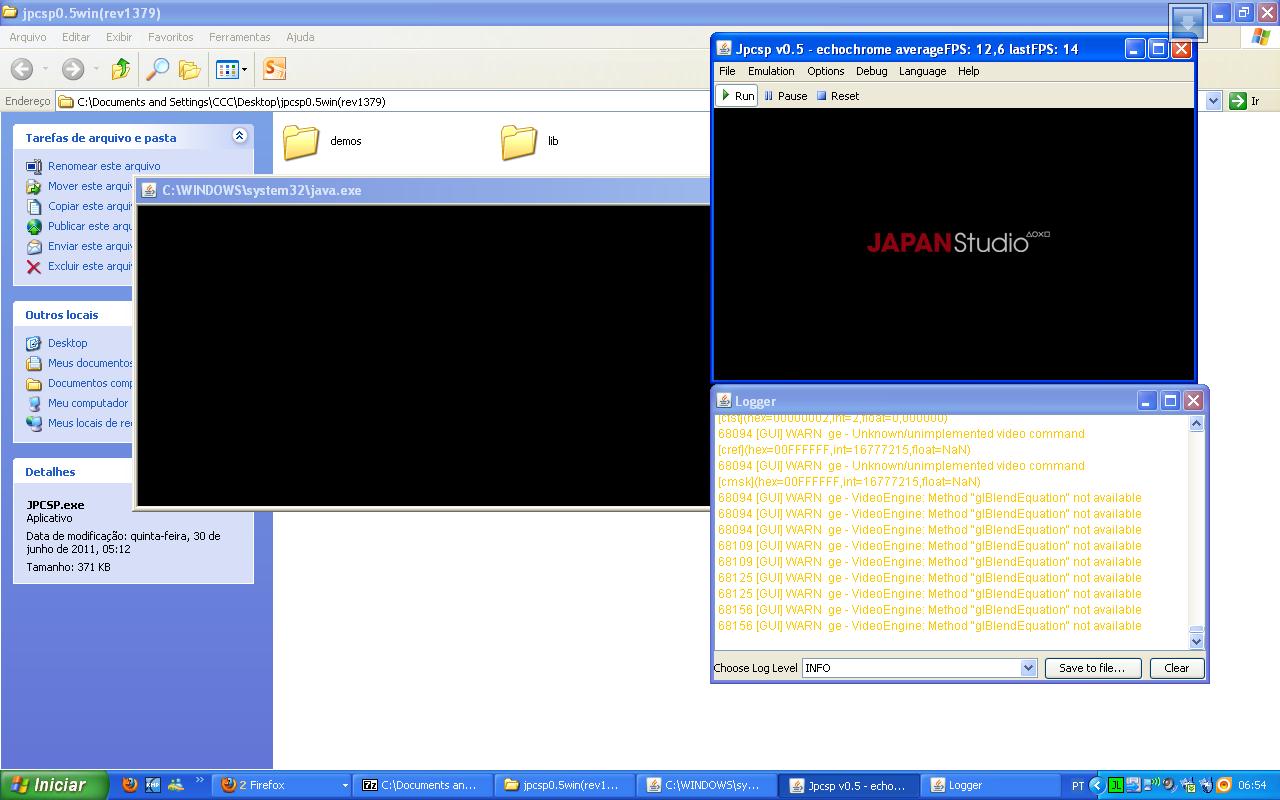
Task: Launch Firefox from the quick launch bar
Action: (x=129, y=785)
